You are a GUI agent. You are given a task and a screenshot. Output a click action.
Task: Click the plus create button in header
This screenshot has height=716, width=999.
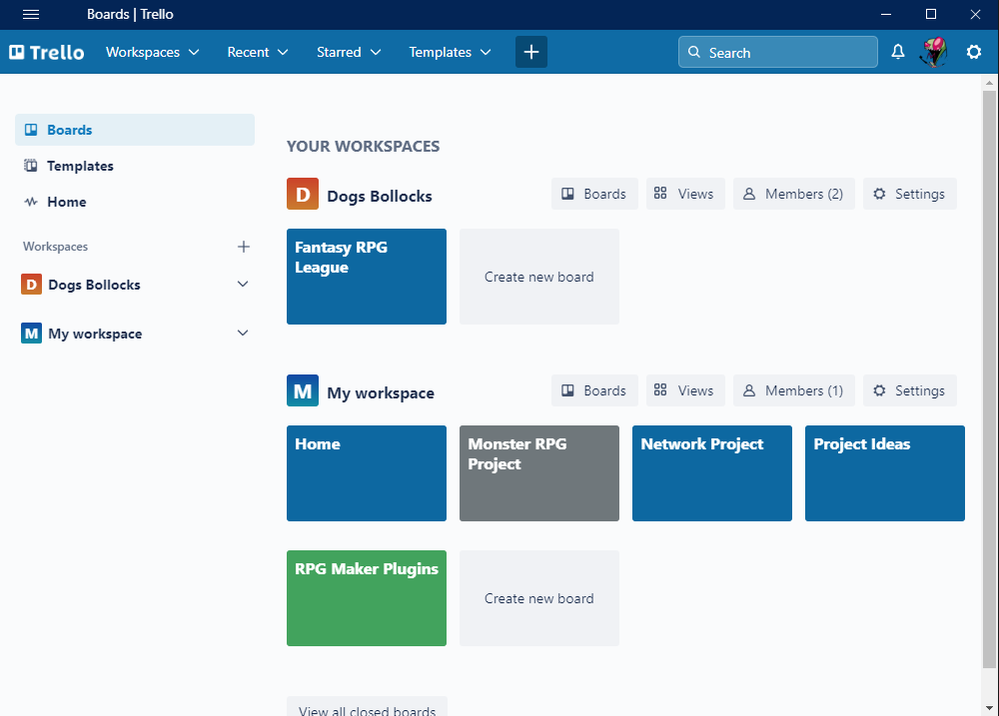(531, 52)
